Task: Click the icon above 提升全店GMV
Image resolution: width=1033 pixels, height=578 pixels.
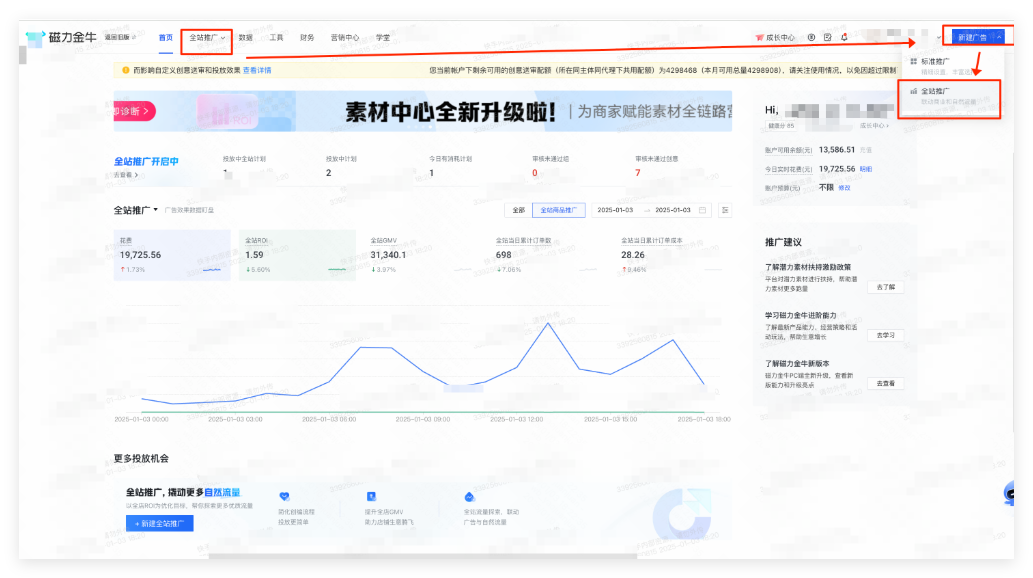Action: point(372,496)
